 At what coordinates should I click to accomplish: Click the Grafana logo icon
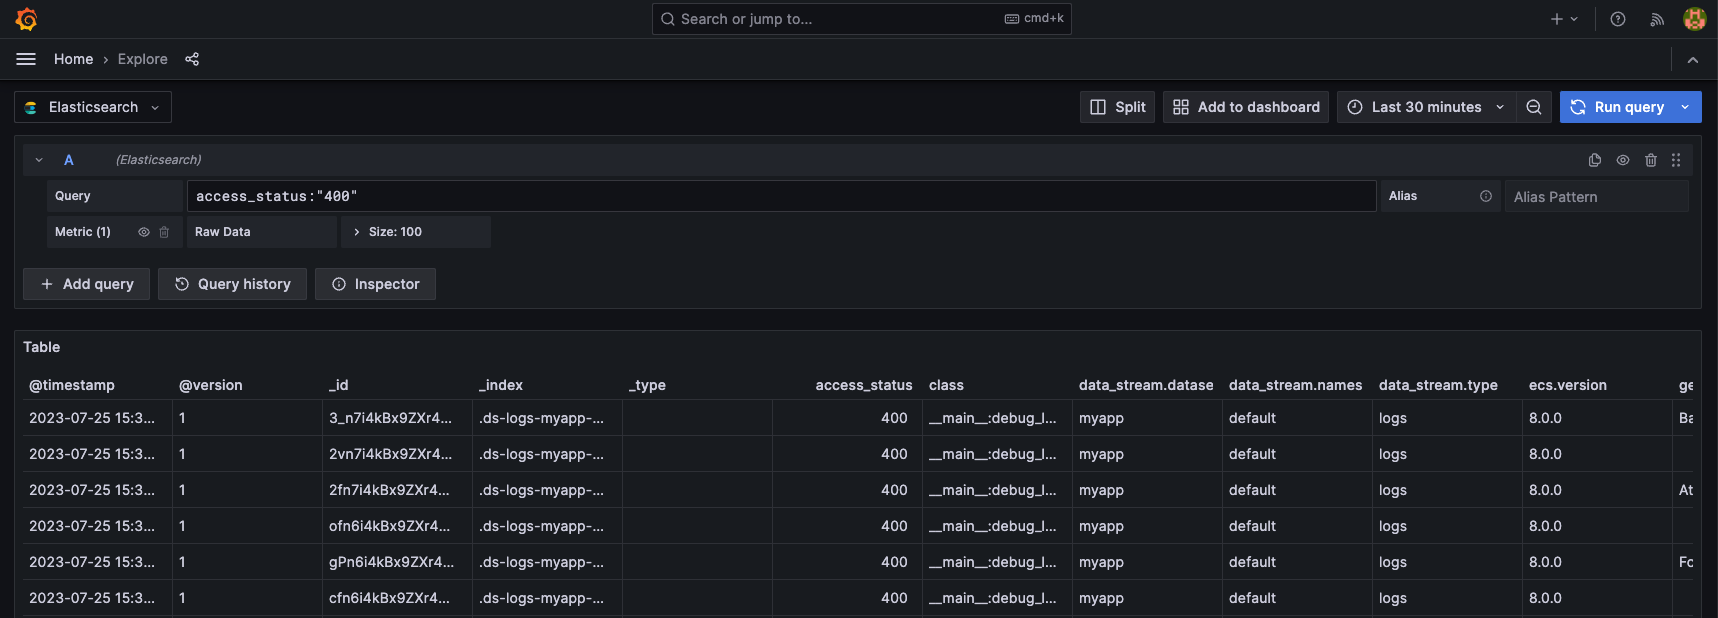click(27, 19)
